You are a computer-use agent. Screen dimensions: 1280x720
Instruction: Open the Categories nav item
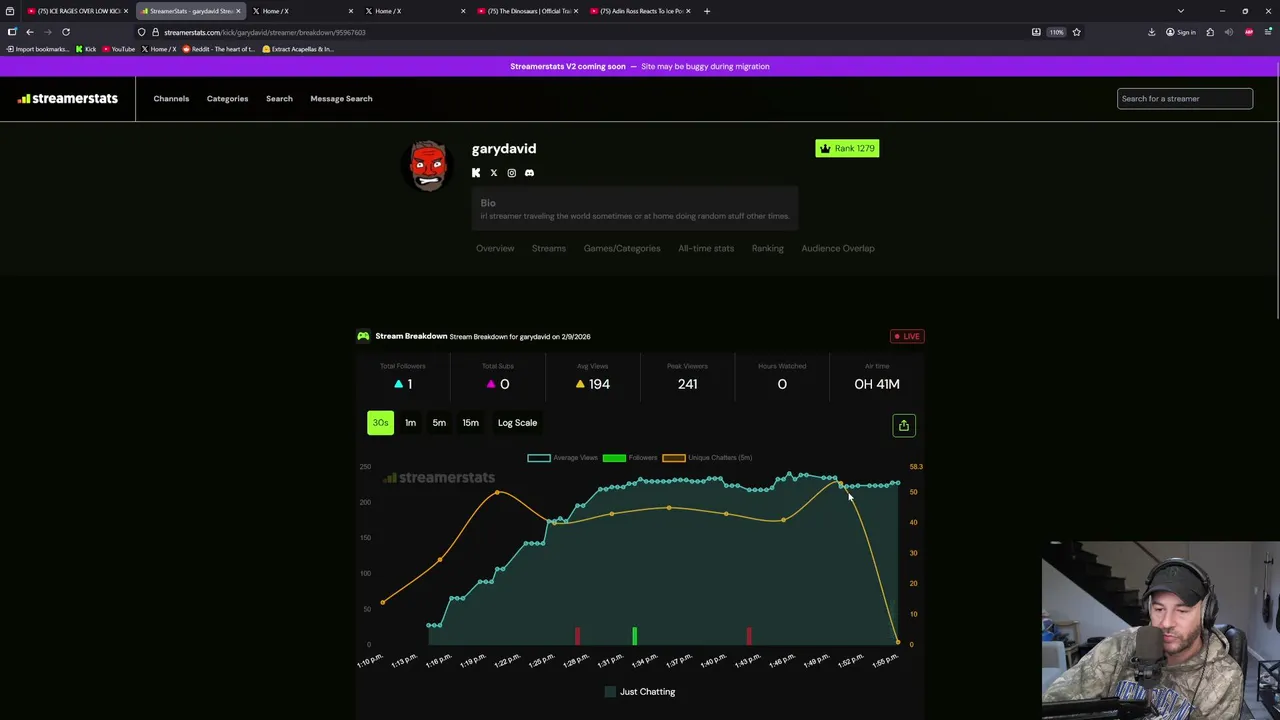(227, 99)
